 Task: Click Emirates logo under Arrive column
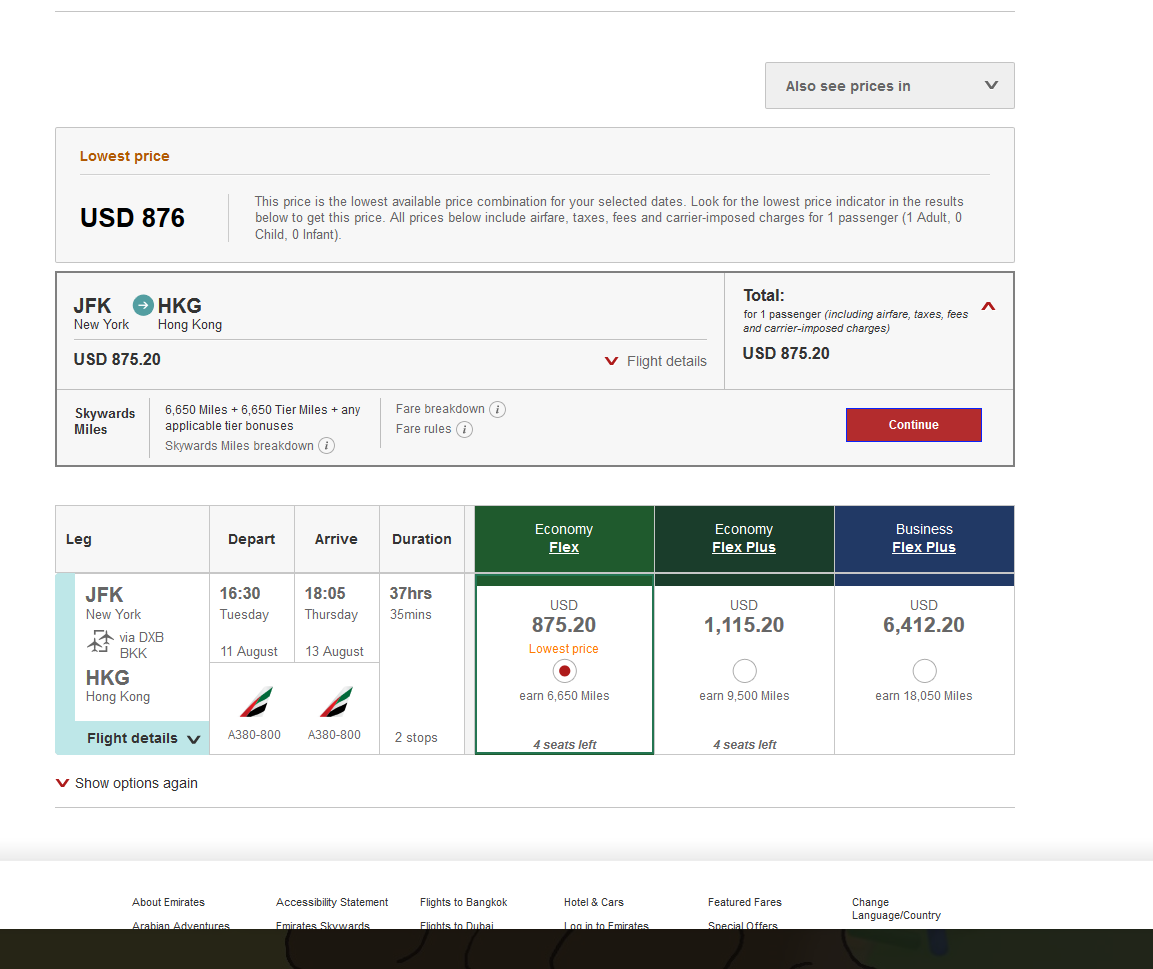(336, 702)
